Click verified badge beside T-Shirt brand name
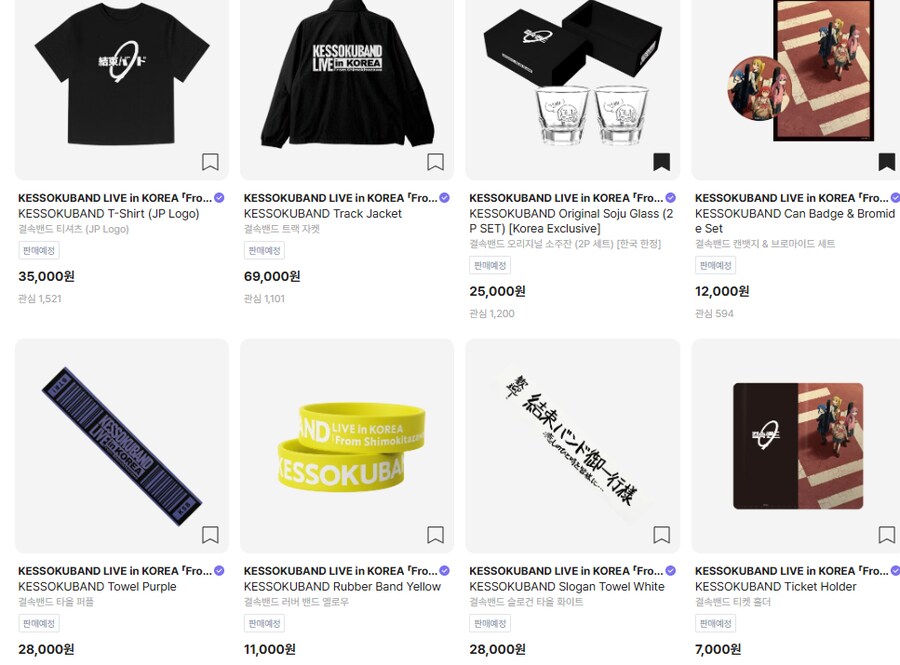The height and width of the screenshot is (665, 900). click(x=219, y=198)
